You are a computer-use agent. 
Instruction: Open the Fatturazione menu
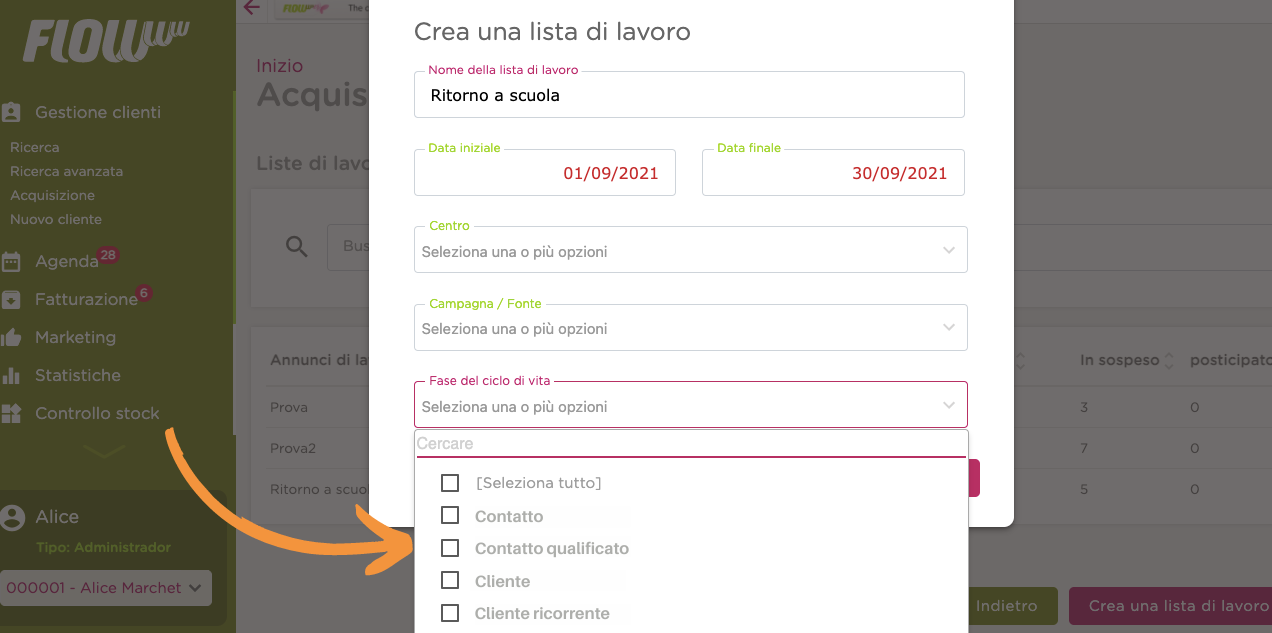(x=86, y=299)
